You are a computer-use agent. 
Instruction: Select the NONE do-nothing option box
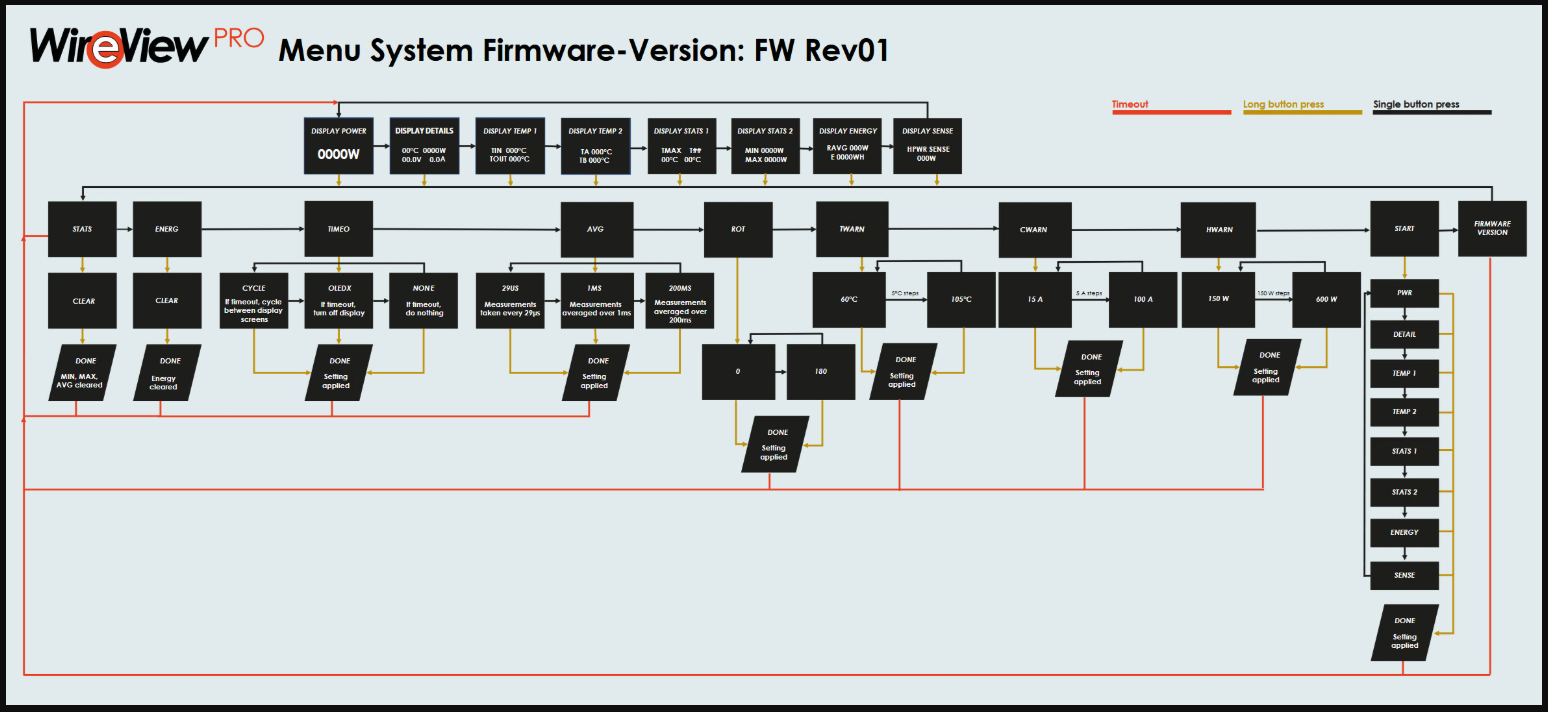point(424,300)
